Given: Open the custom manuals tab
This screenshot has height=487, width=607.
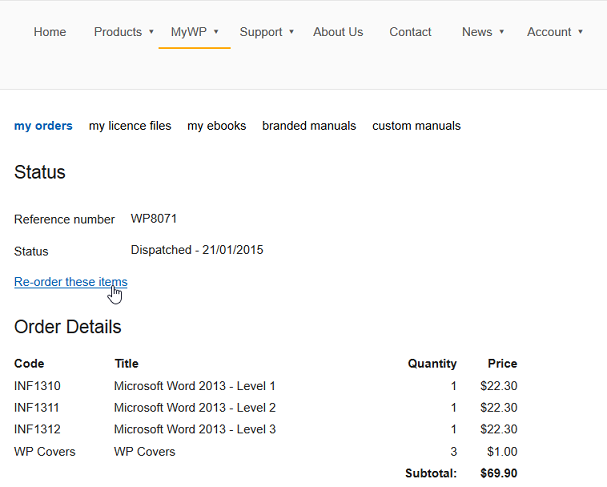Looking at the screenshot, I should [417, 126].
